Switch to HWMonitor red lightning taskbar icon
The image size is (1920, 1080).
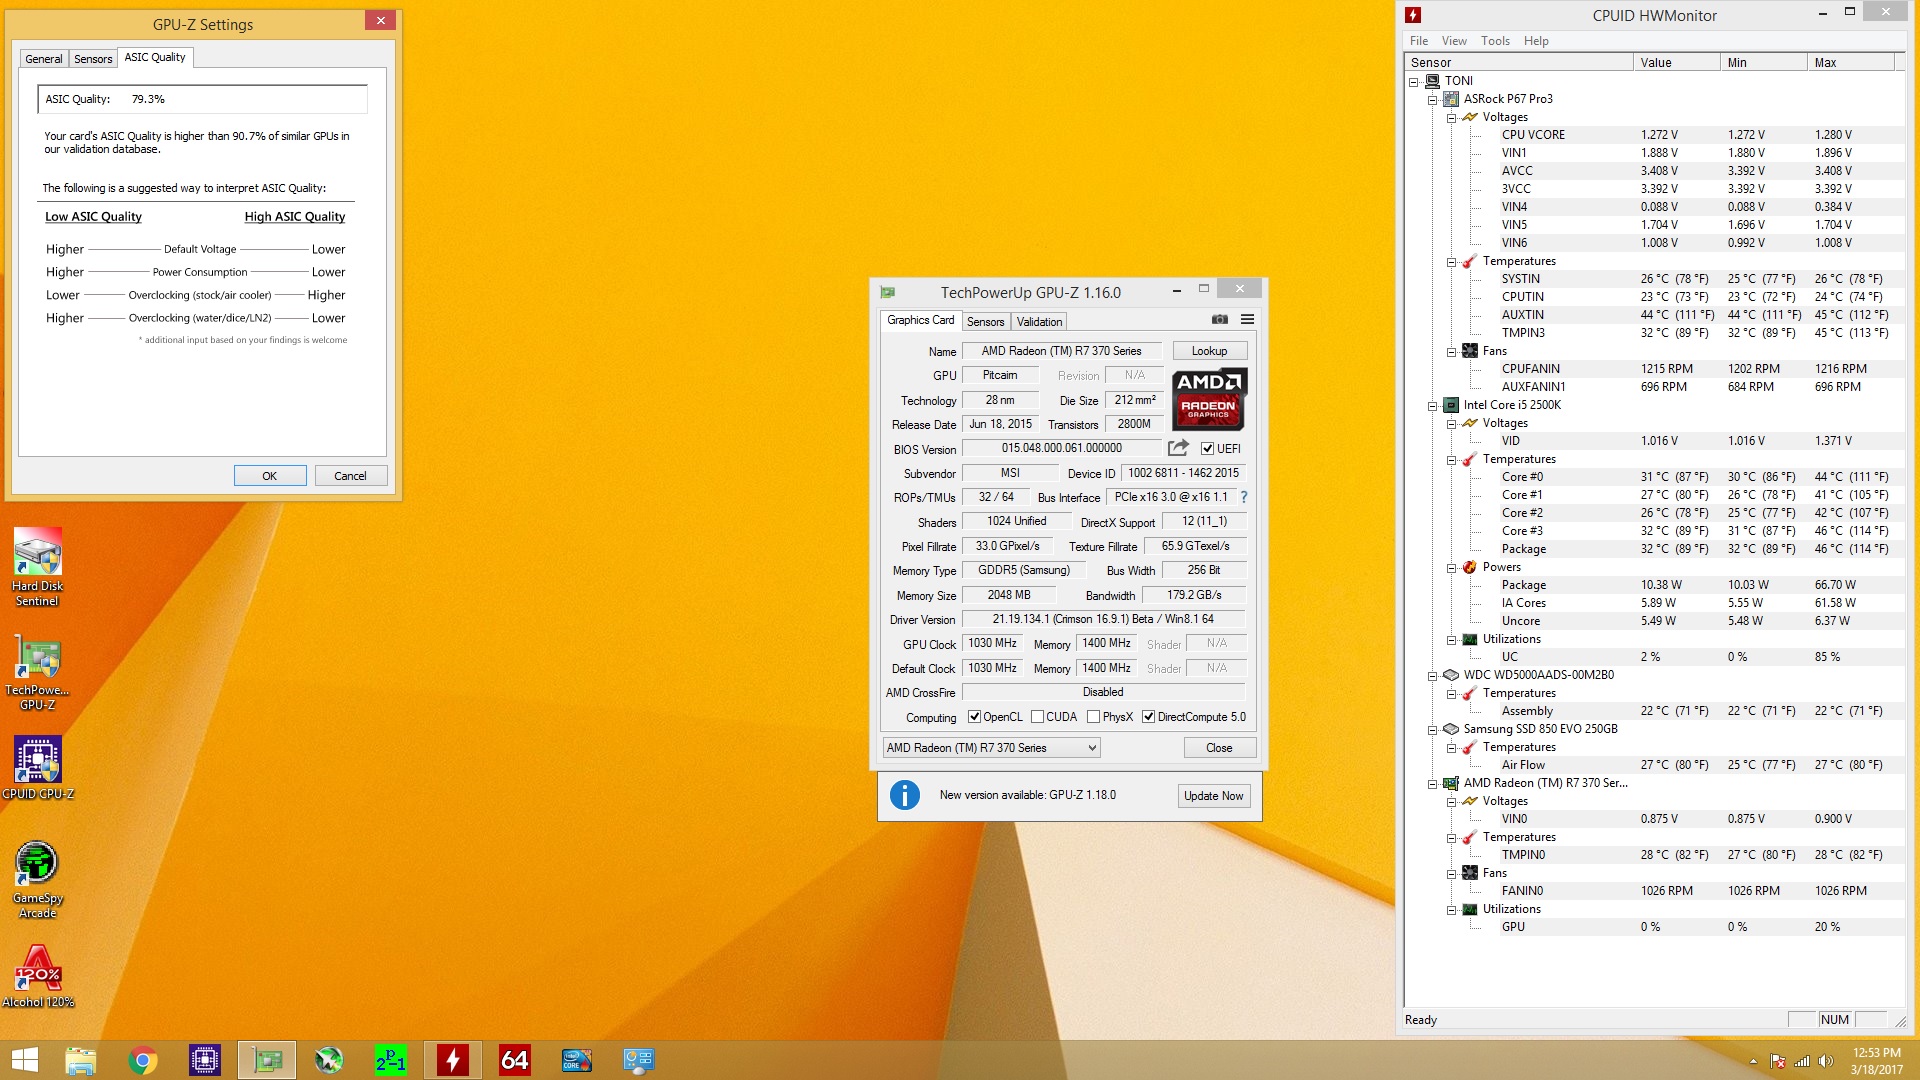coord(452,1060)
